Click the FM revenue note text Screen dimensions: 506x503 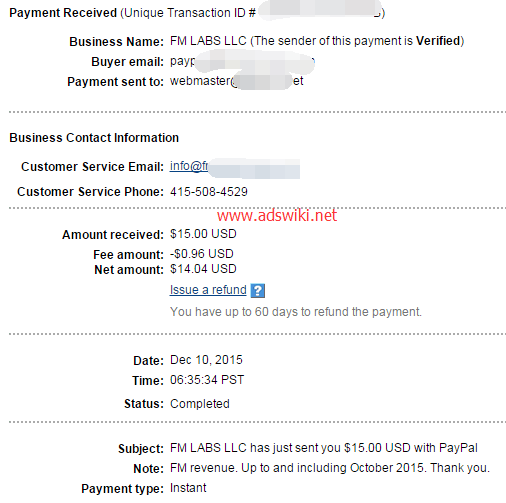pyautogui.click(x=330, y=468)
